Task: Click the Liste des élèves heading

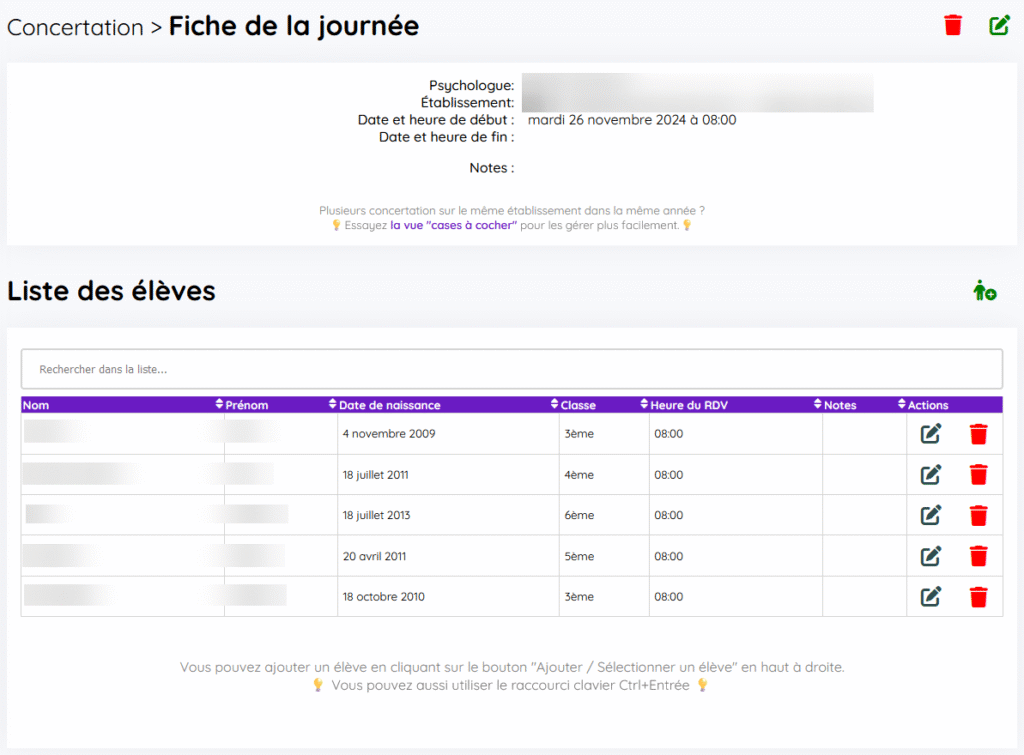Action: pos(111,291)
